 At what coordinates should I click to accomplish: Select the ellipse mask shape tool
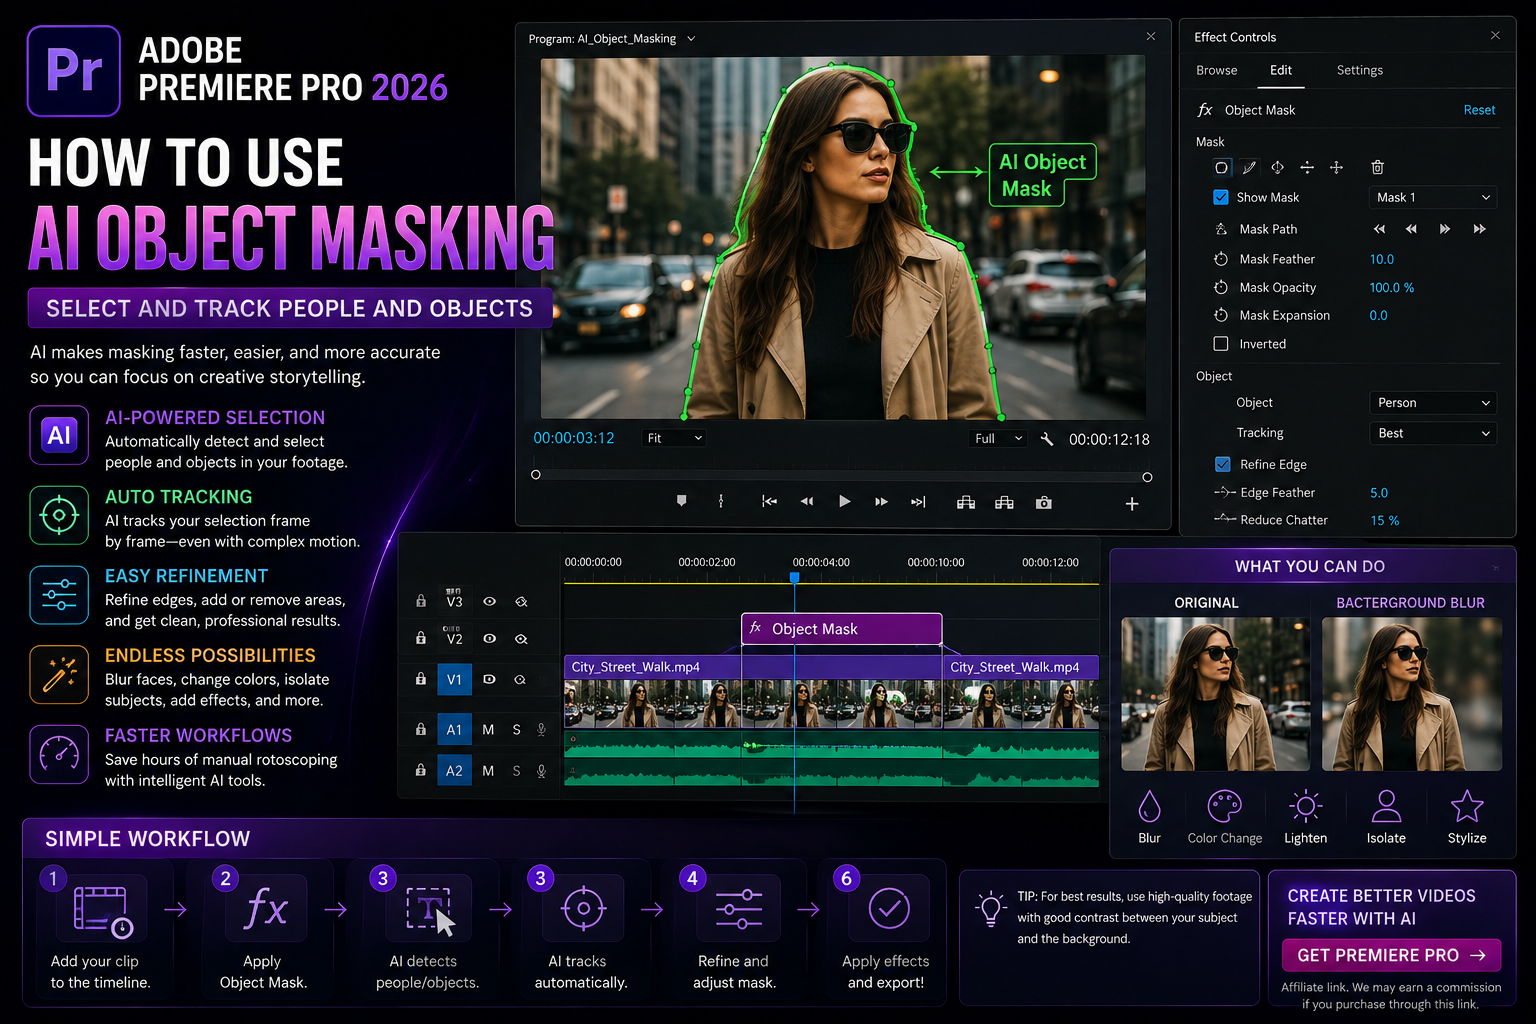pyautogui.click(x=1221, y=167)
